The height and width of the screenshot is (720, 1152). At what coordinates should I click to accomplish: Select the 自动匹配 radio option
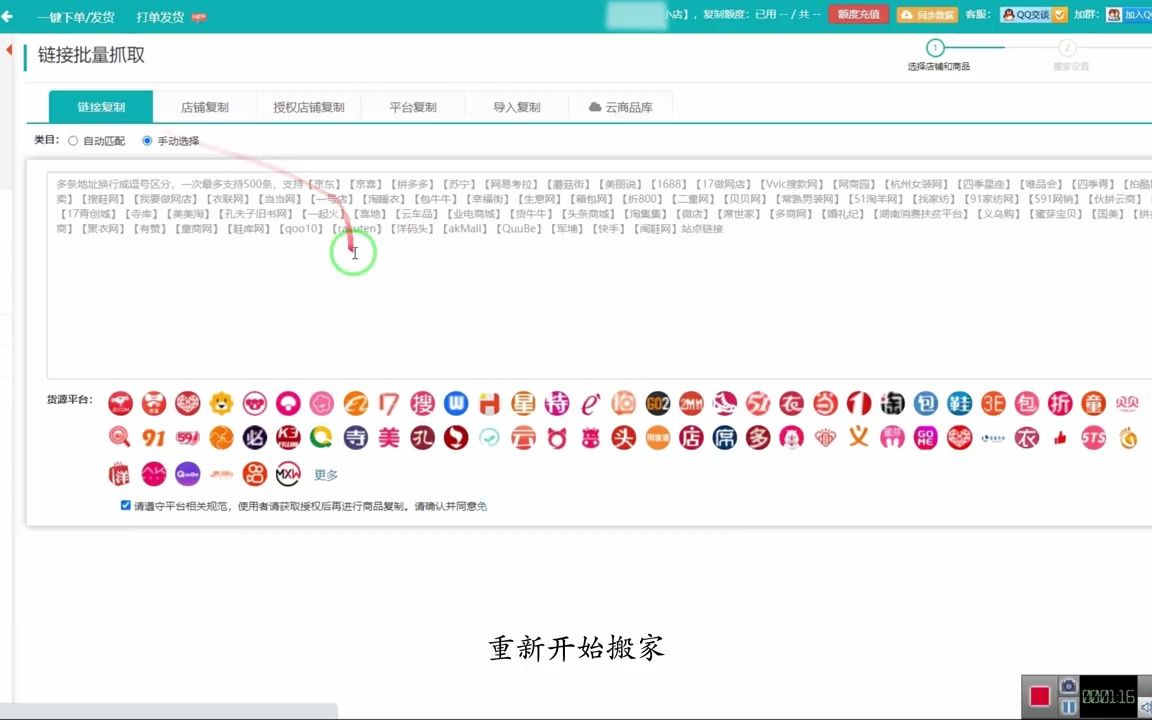click(x=72, y=140)
